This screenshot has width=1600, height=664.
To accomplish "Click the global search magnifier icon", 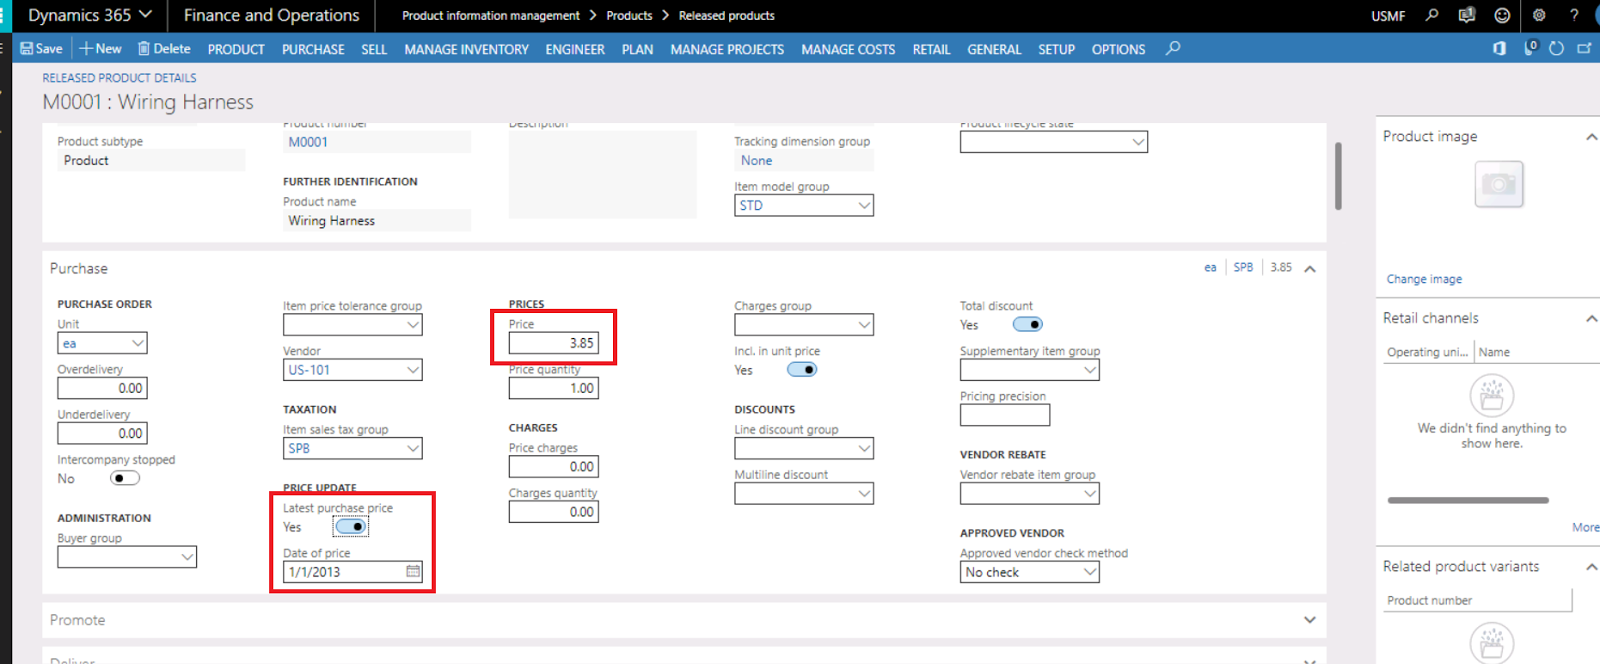I will pos(1432,15).
